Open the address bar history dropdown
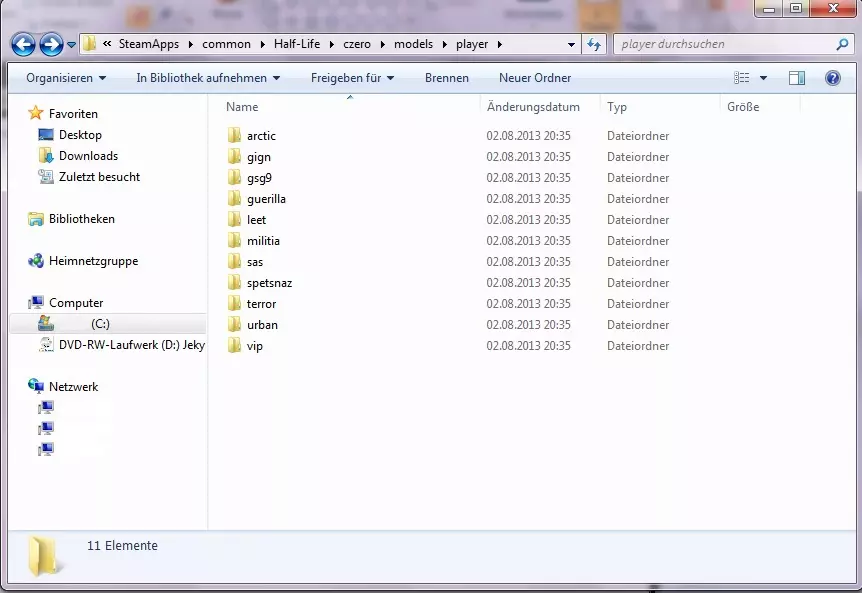This screenshot has height=593, width=862. 571,45
